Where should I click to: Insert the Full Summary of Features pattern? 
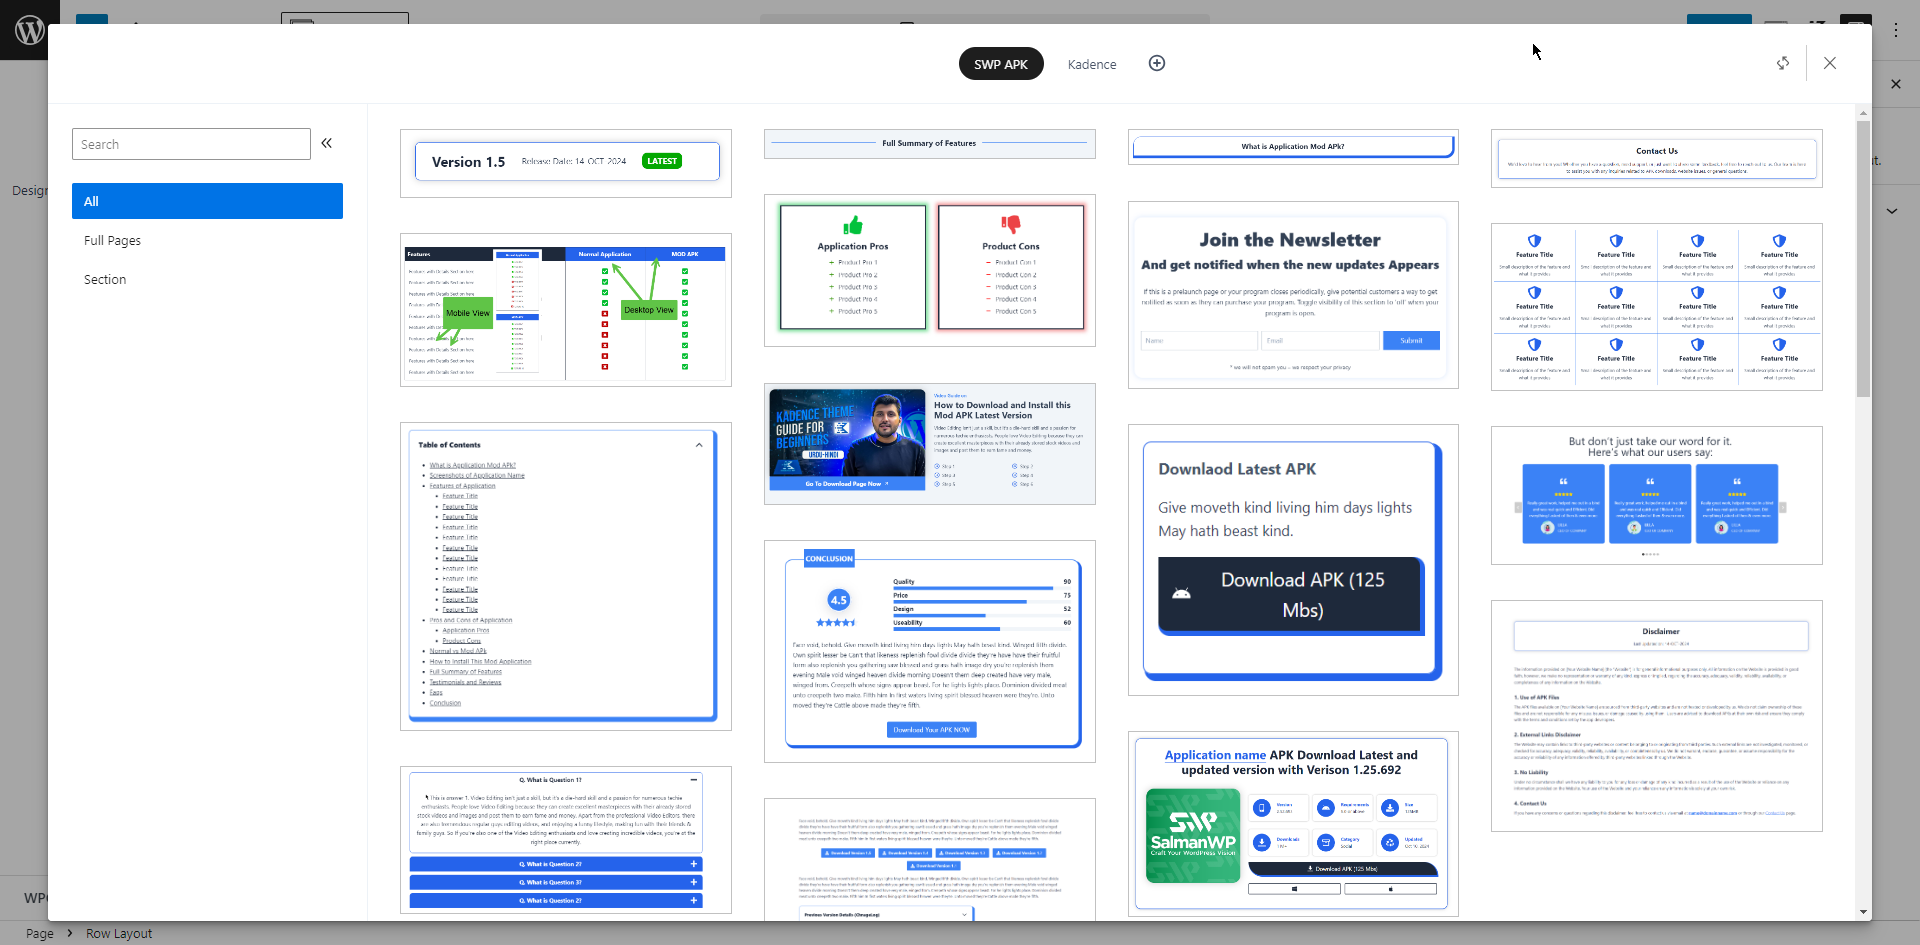click(x=930, y=144)
